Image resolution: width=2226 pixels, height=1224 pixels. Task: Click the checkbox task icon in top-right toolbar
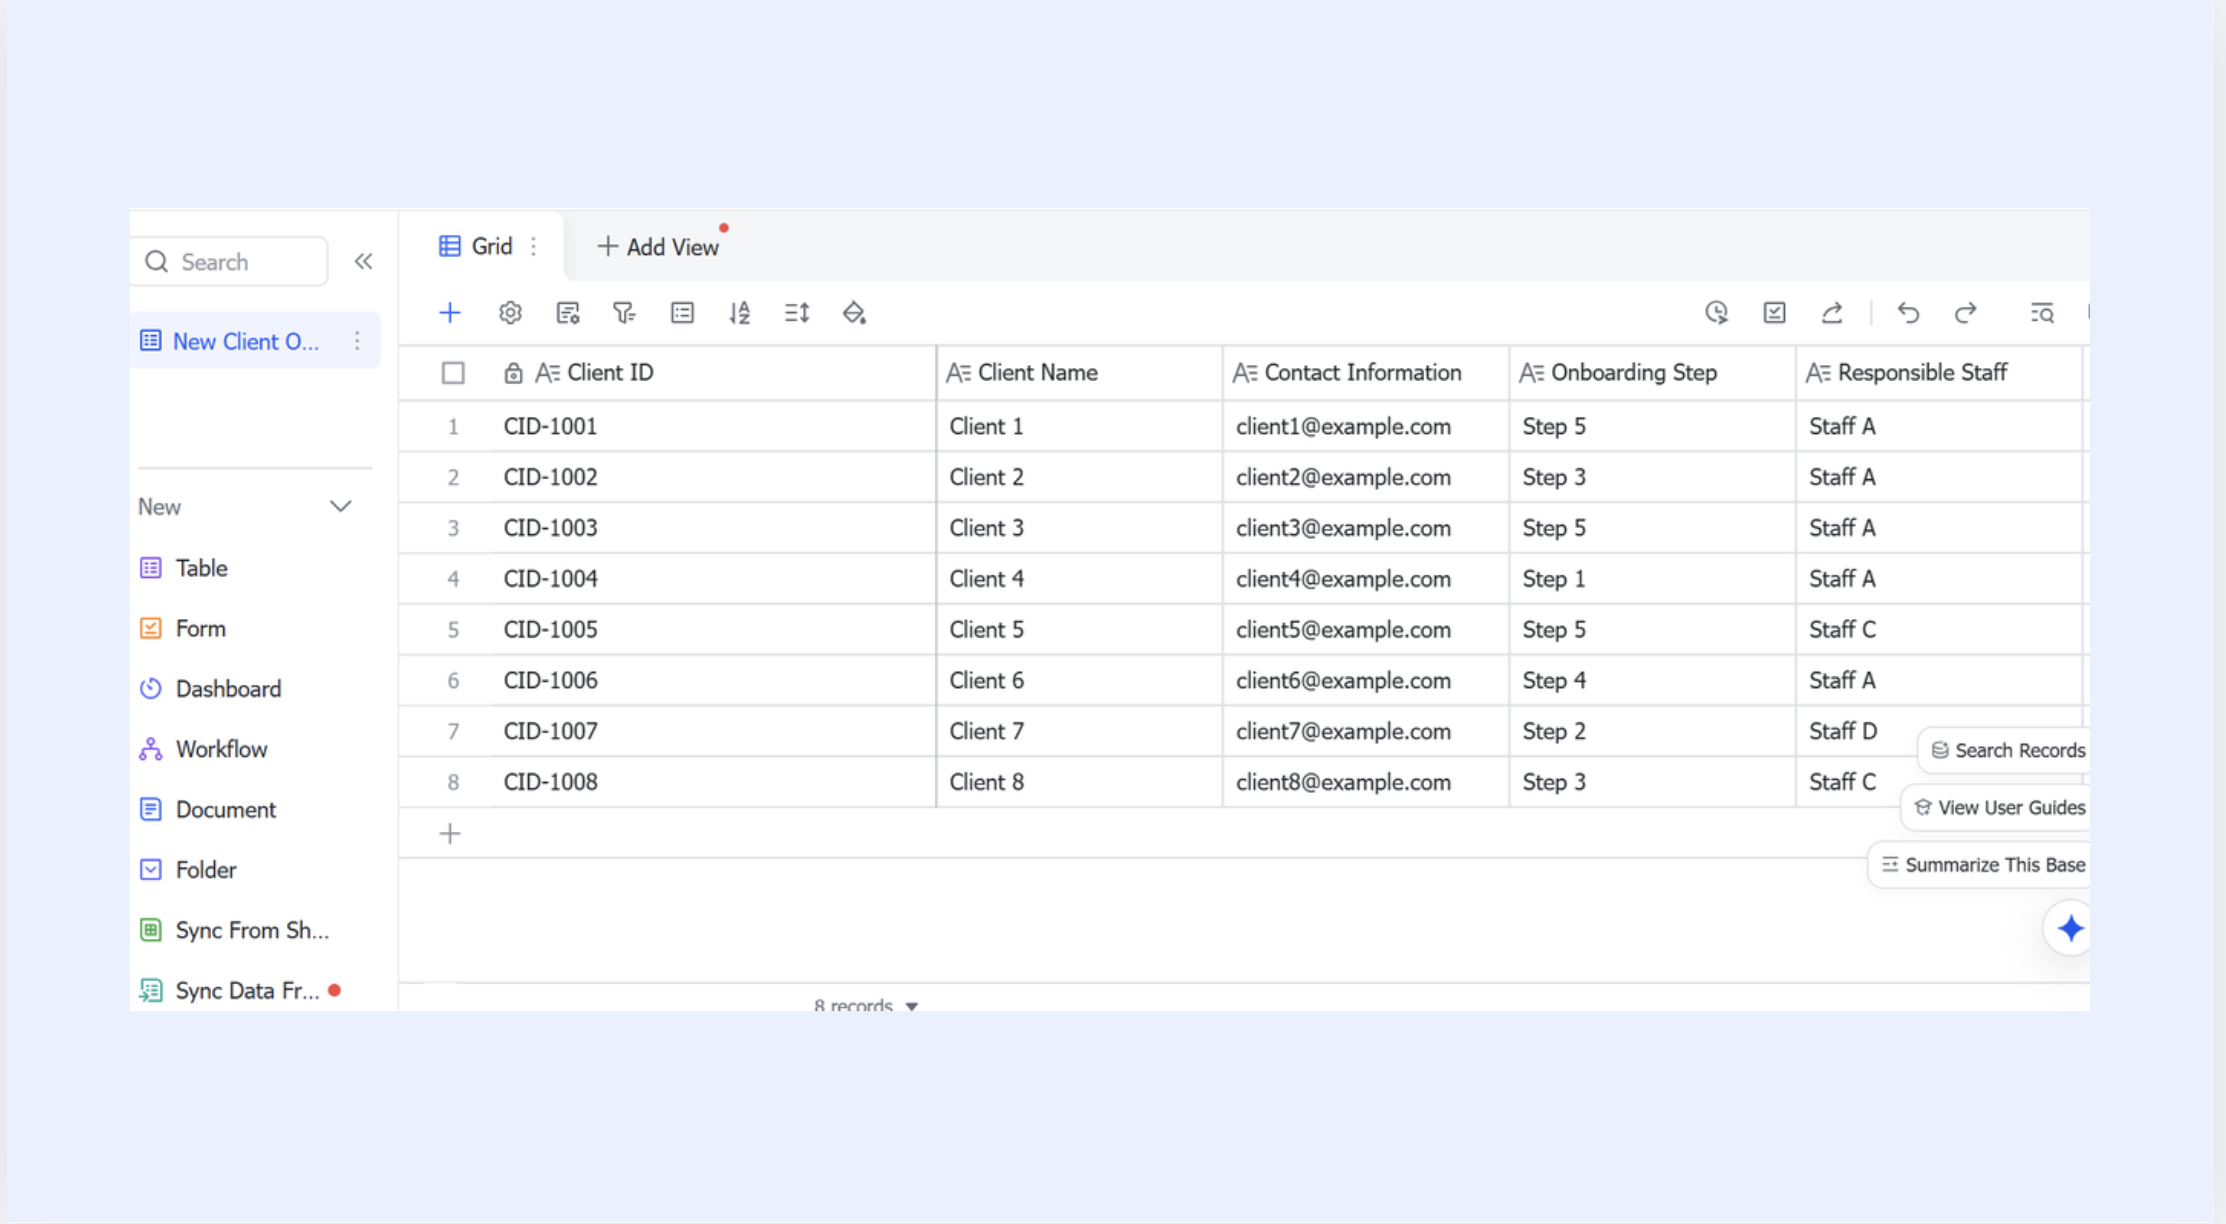1774,313
